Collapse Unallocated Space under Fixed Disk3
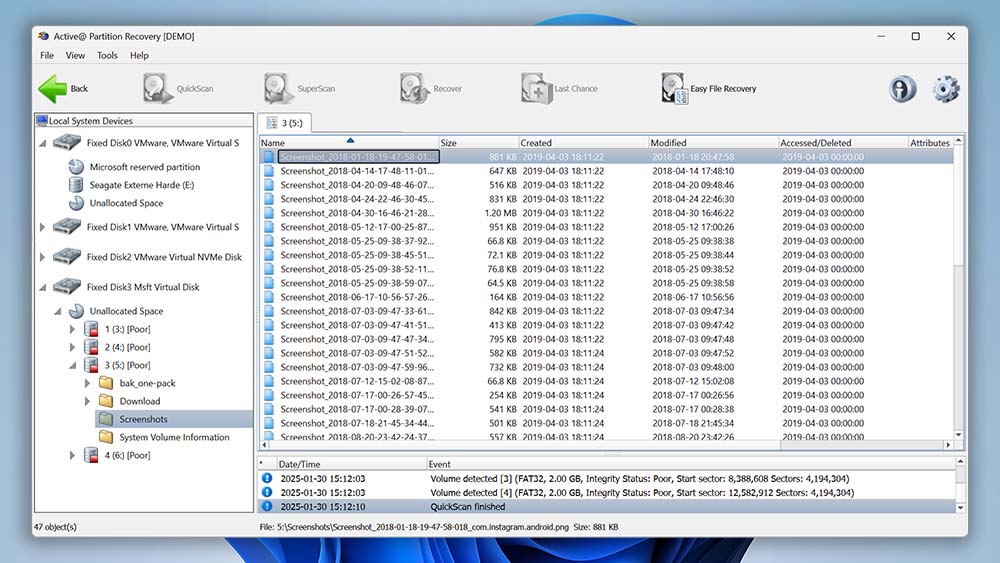The height and width of the screenshot is (563, 1000). (x=57, y=312)
